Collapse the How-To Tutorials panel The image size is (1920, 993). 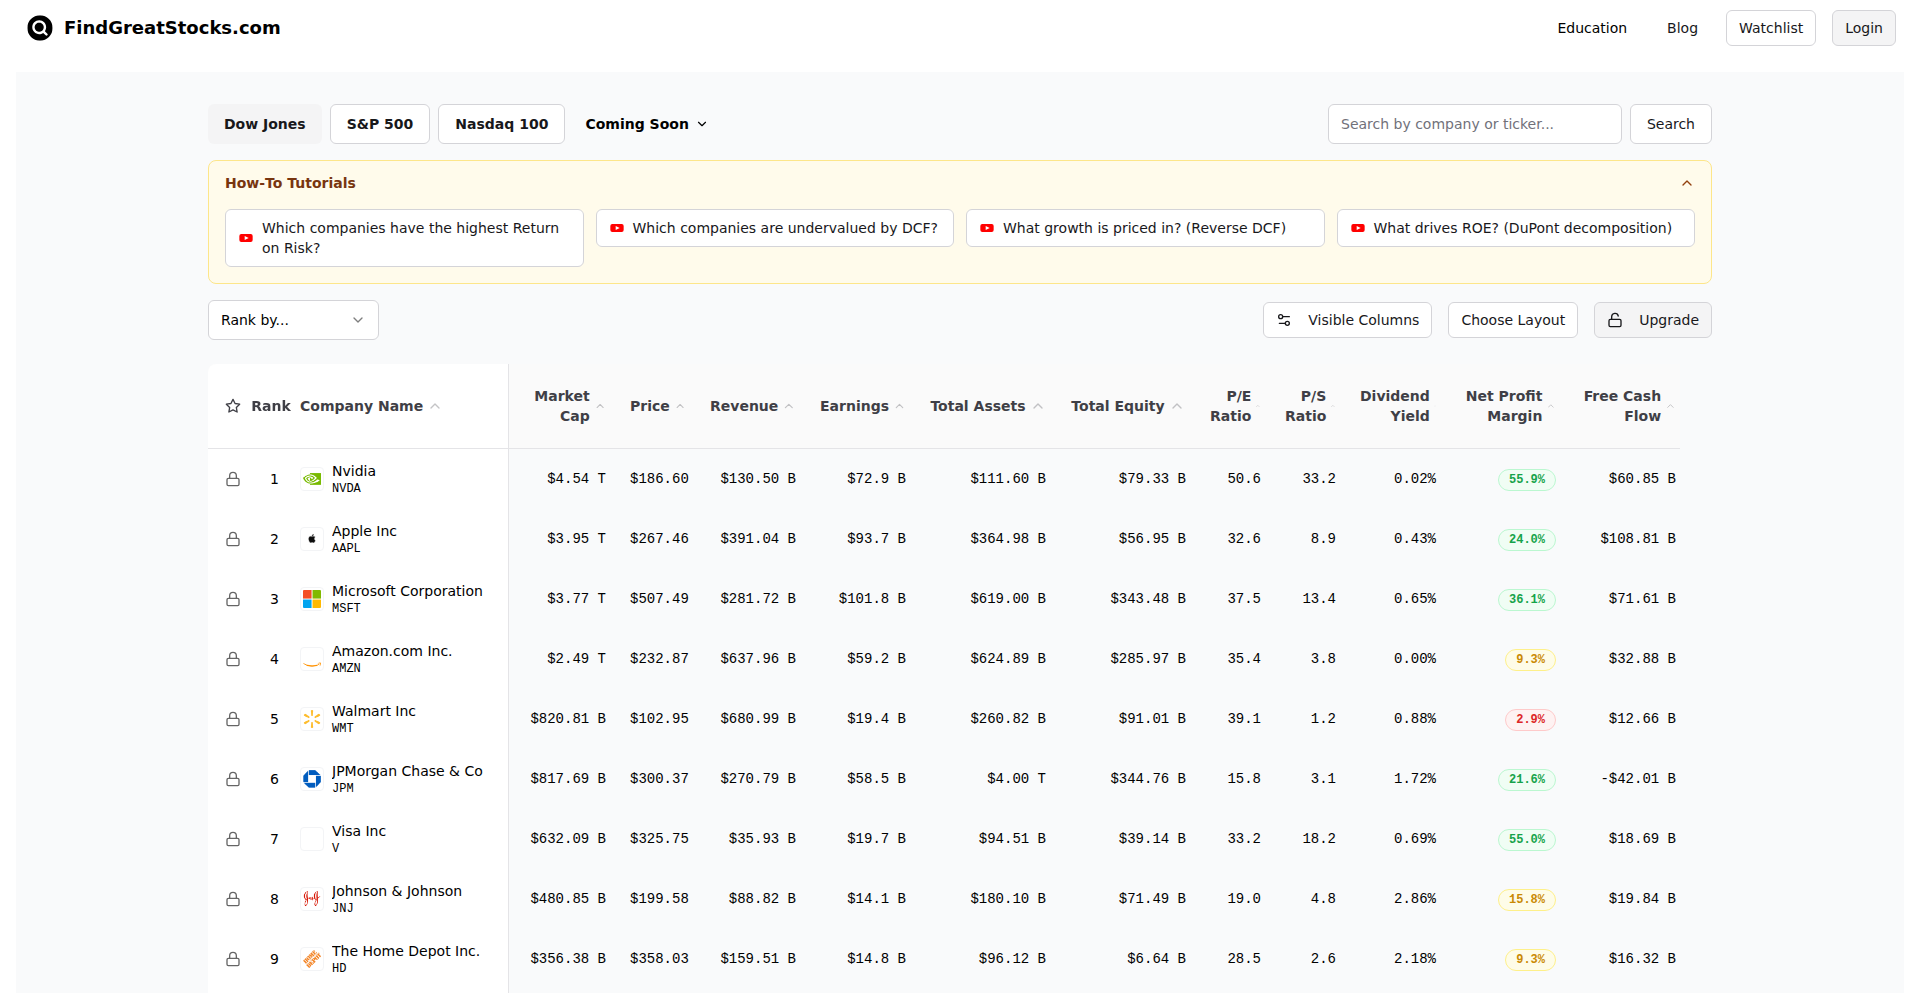[1686, 183]
